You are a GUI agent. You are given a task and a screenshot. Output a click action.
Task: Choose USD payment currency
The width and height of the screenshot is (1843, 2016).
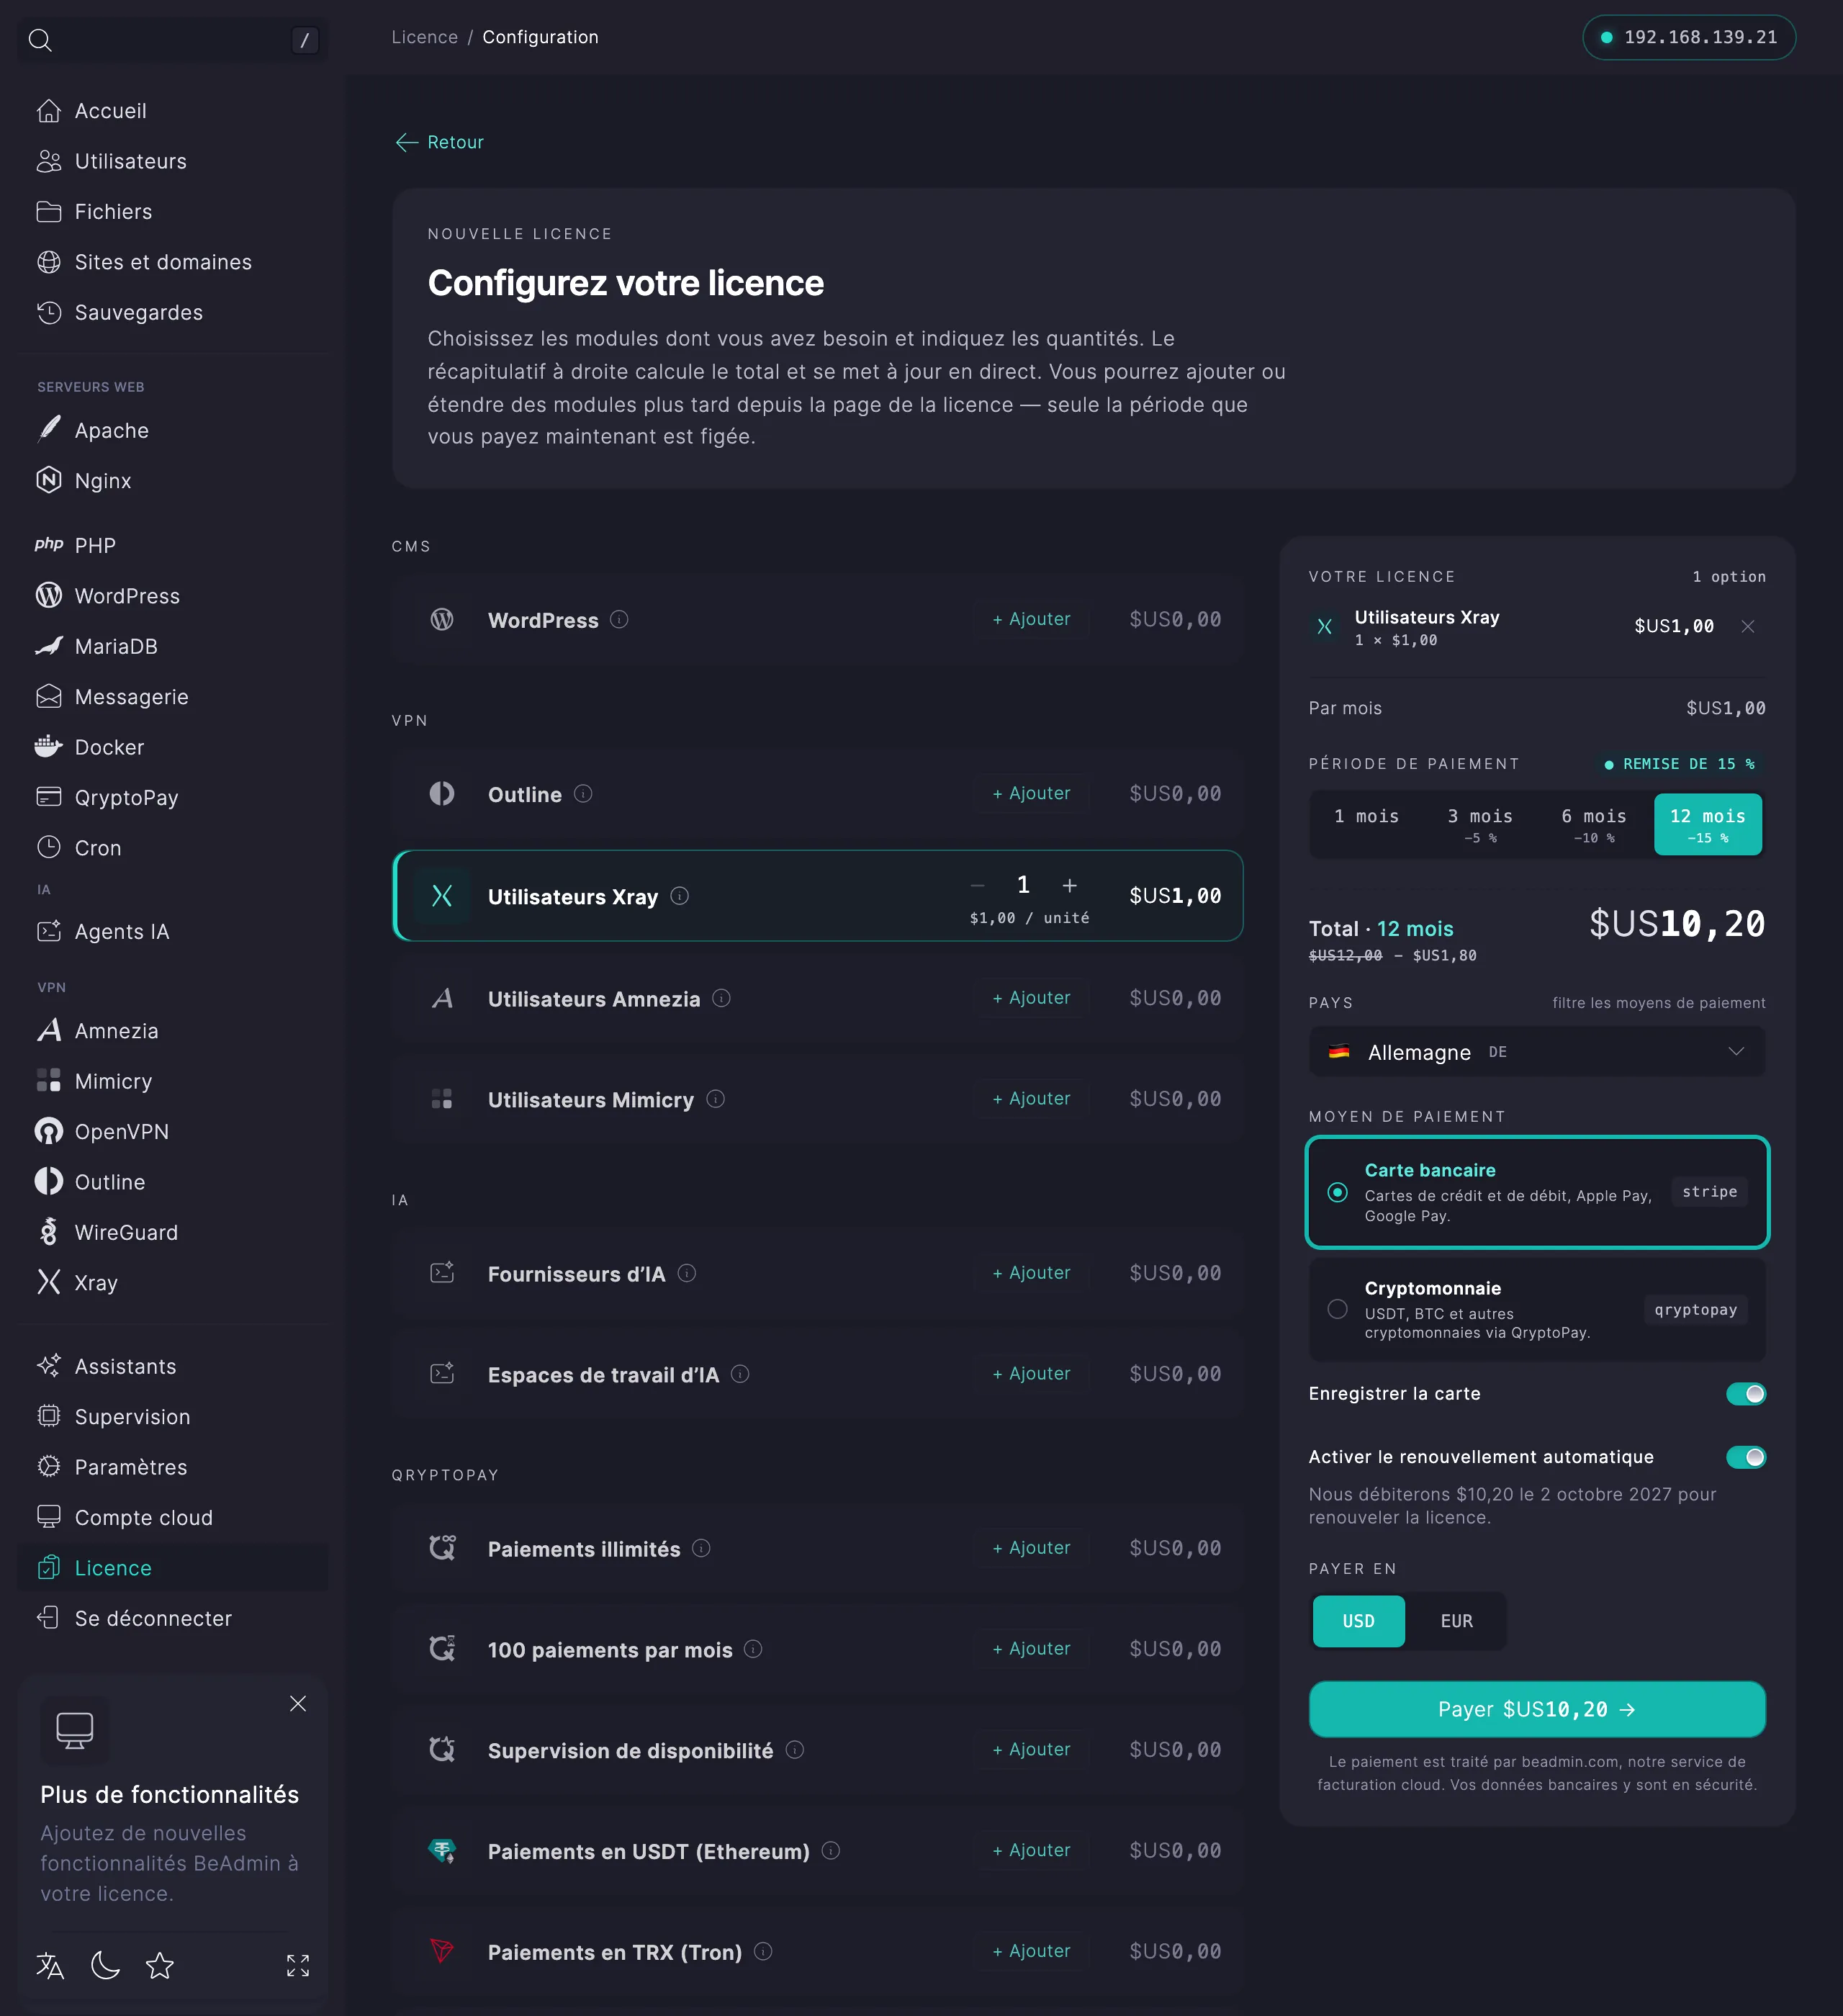1358,1621
